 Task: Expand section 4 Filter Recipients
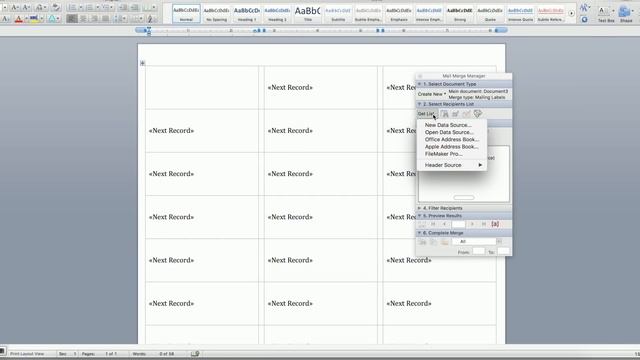click(419, 208)
